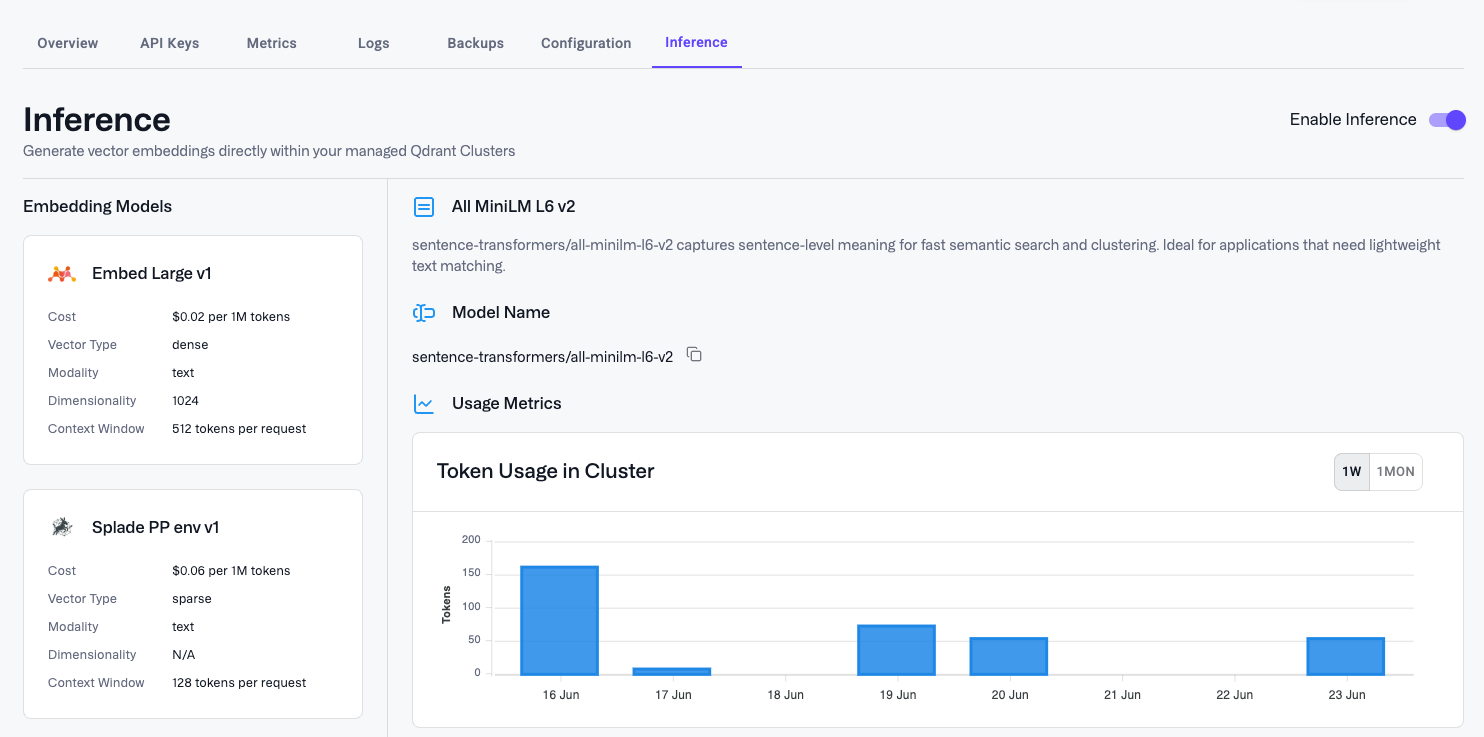This screenshot has width=1484, height=737.
Task: Click the Metrics navigation item
Action: click(271, 43)
